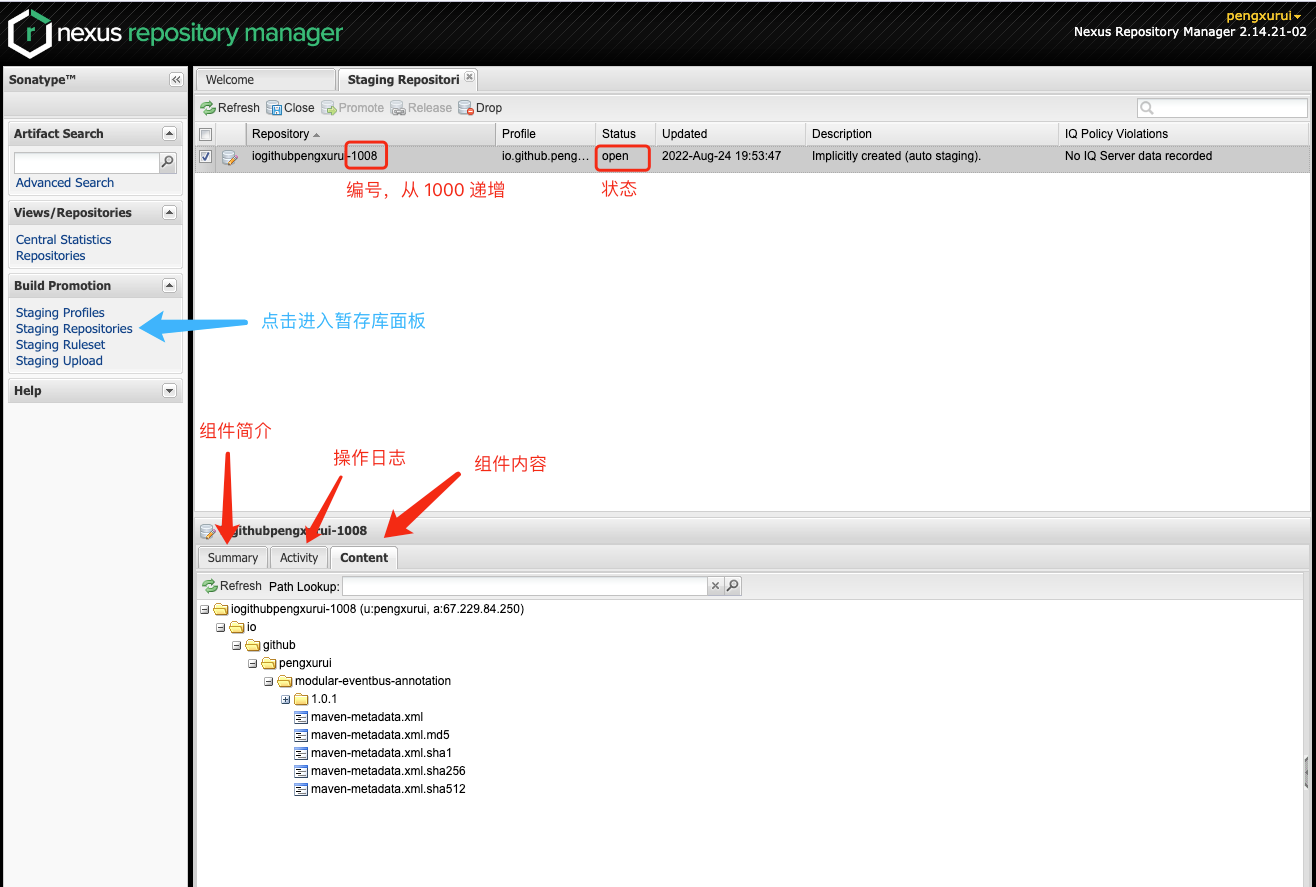
Task: Select maven-metadata.xml.sha1 in tree
Action: point(381,753)
